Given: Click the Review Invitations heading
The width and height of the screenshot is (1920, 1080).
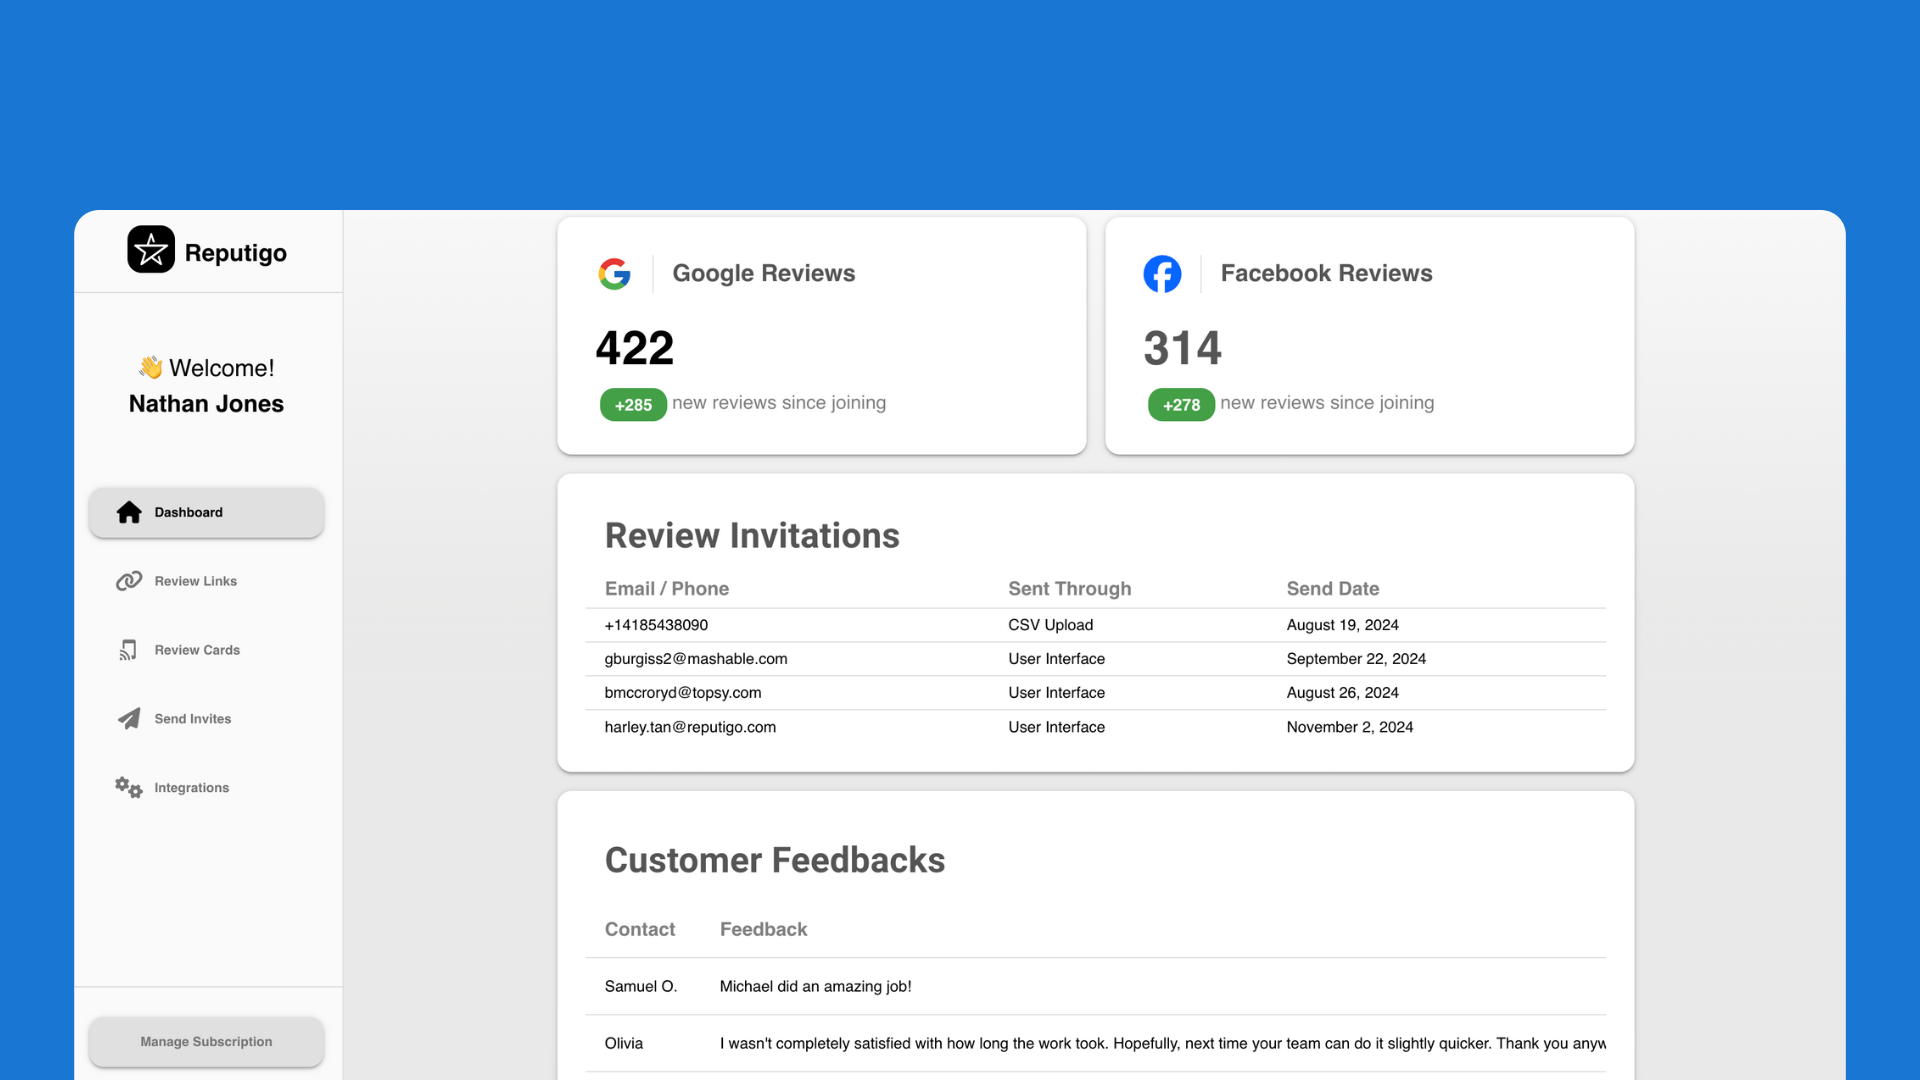Looking at the screenshot, I should pos(752,536).
